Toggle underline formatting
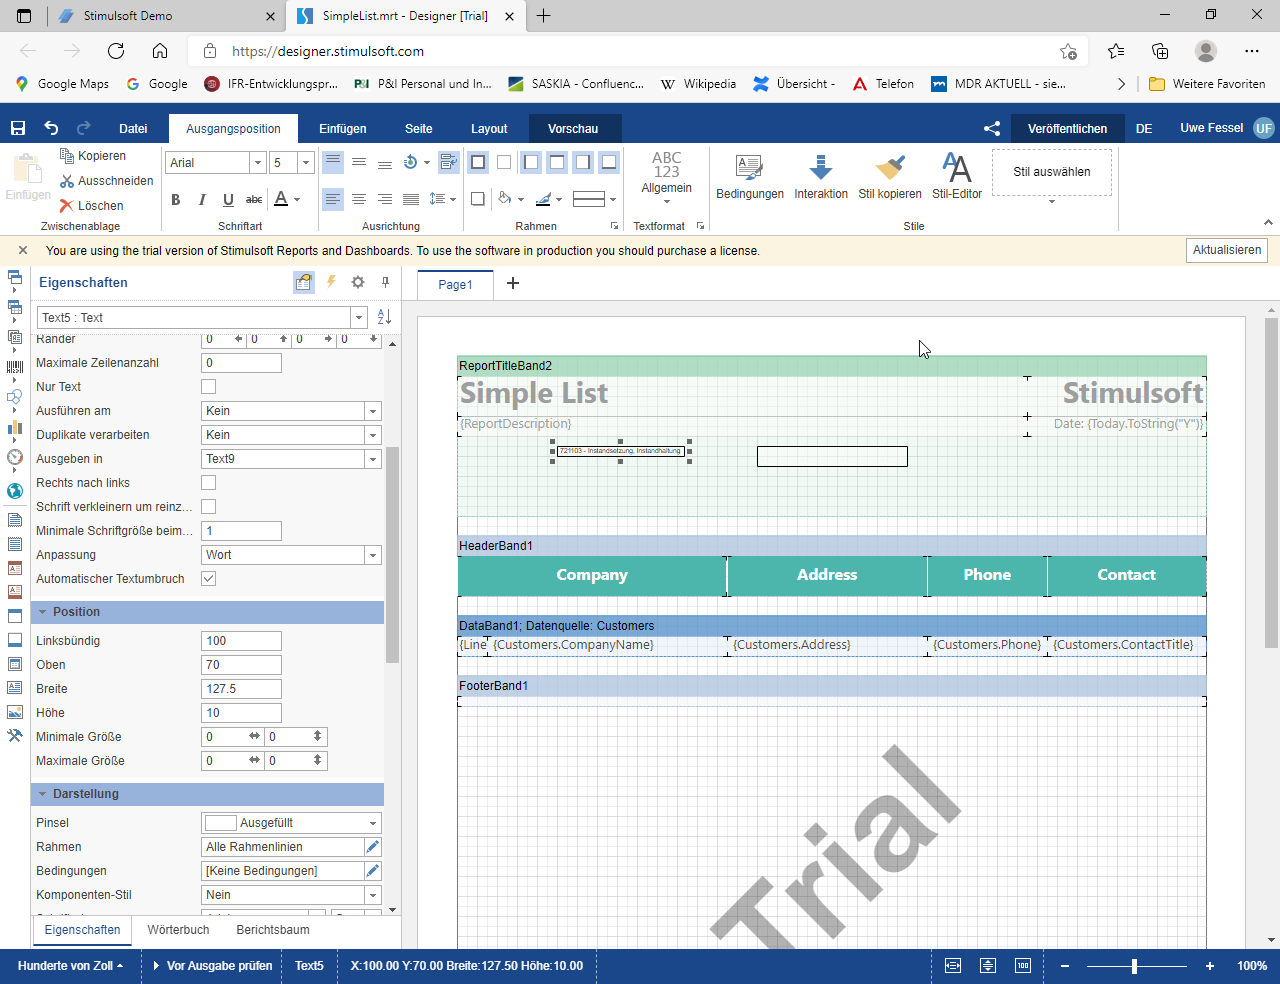The image size is (1280, 984). click(228, 200)
